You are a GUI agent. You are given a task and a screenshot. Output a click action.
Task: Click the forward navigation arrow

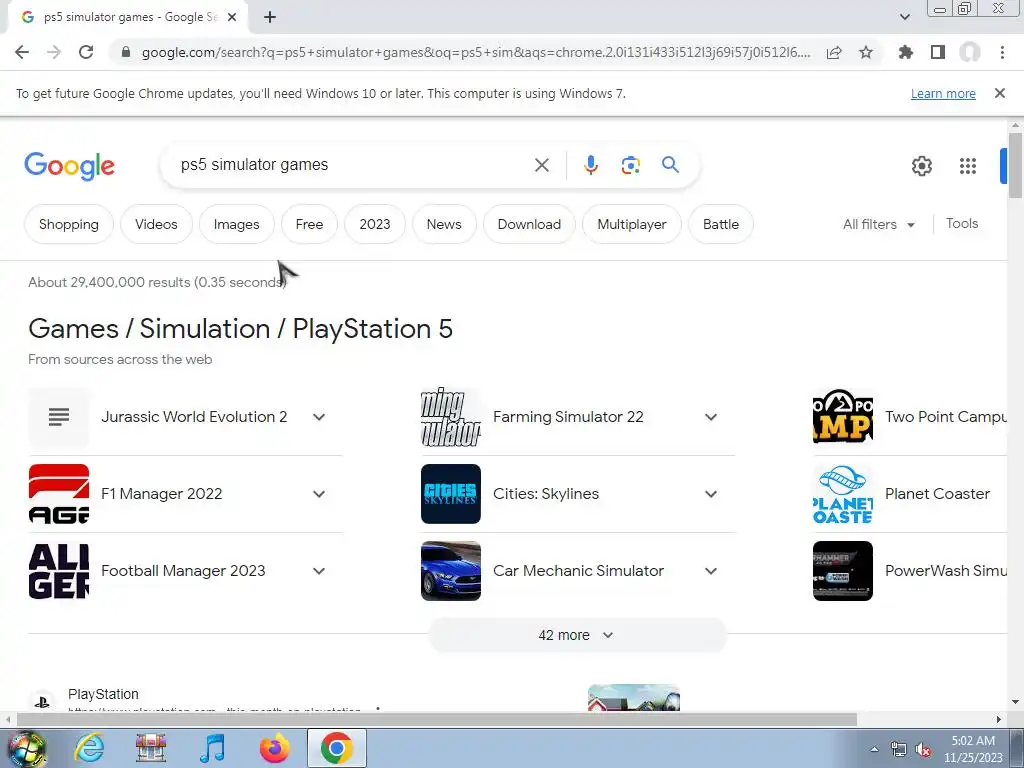click(54, 52)
